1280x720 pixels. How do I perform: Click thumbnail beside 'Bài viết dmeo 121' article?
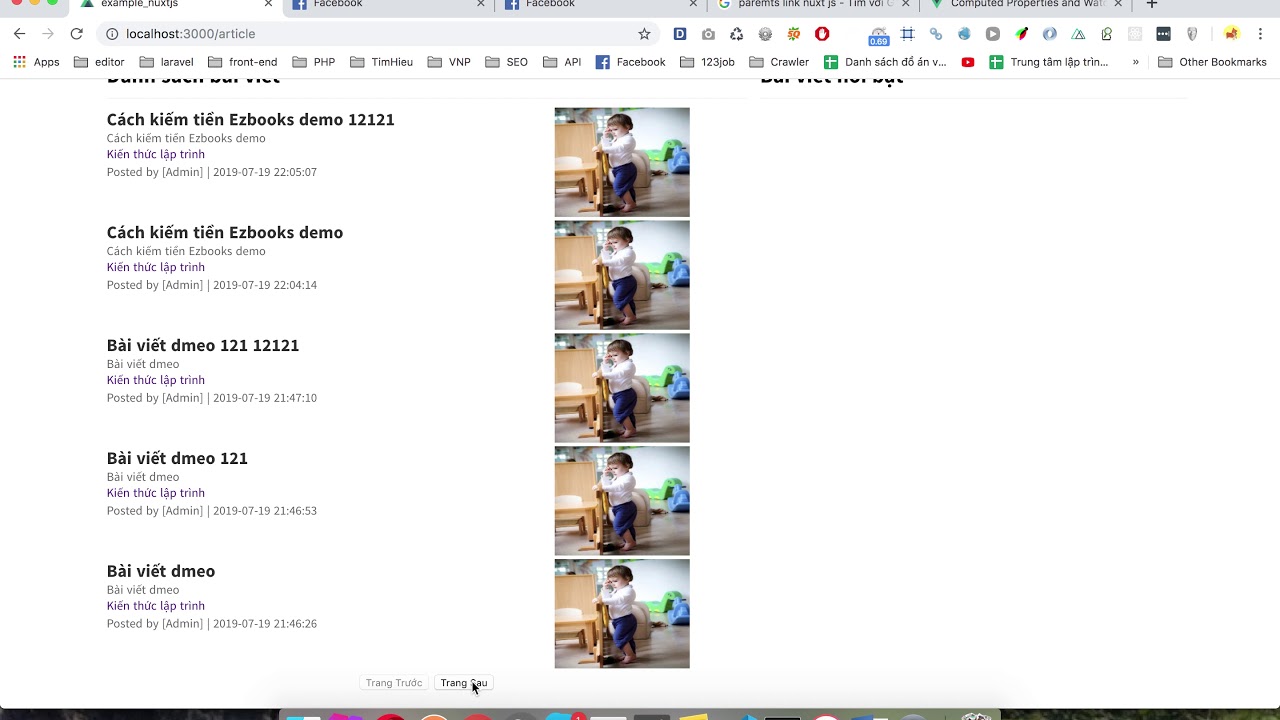click(622, 501)
